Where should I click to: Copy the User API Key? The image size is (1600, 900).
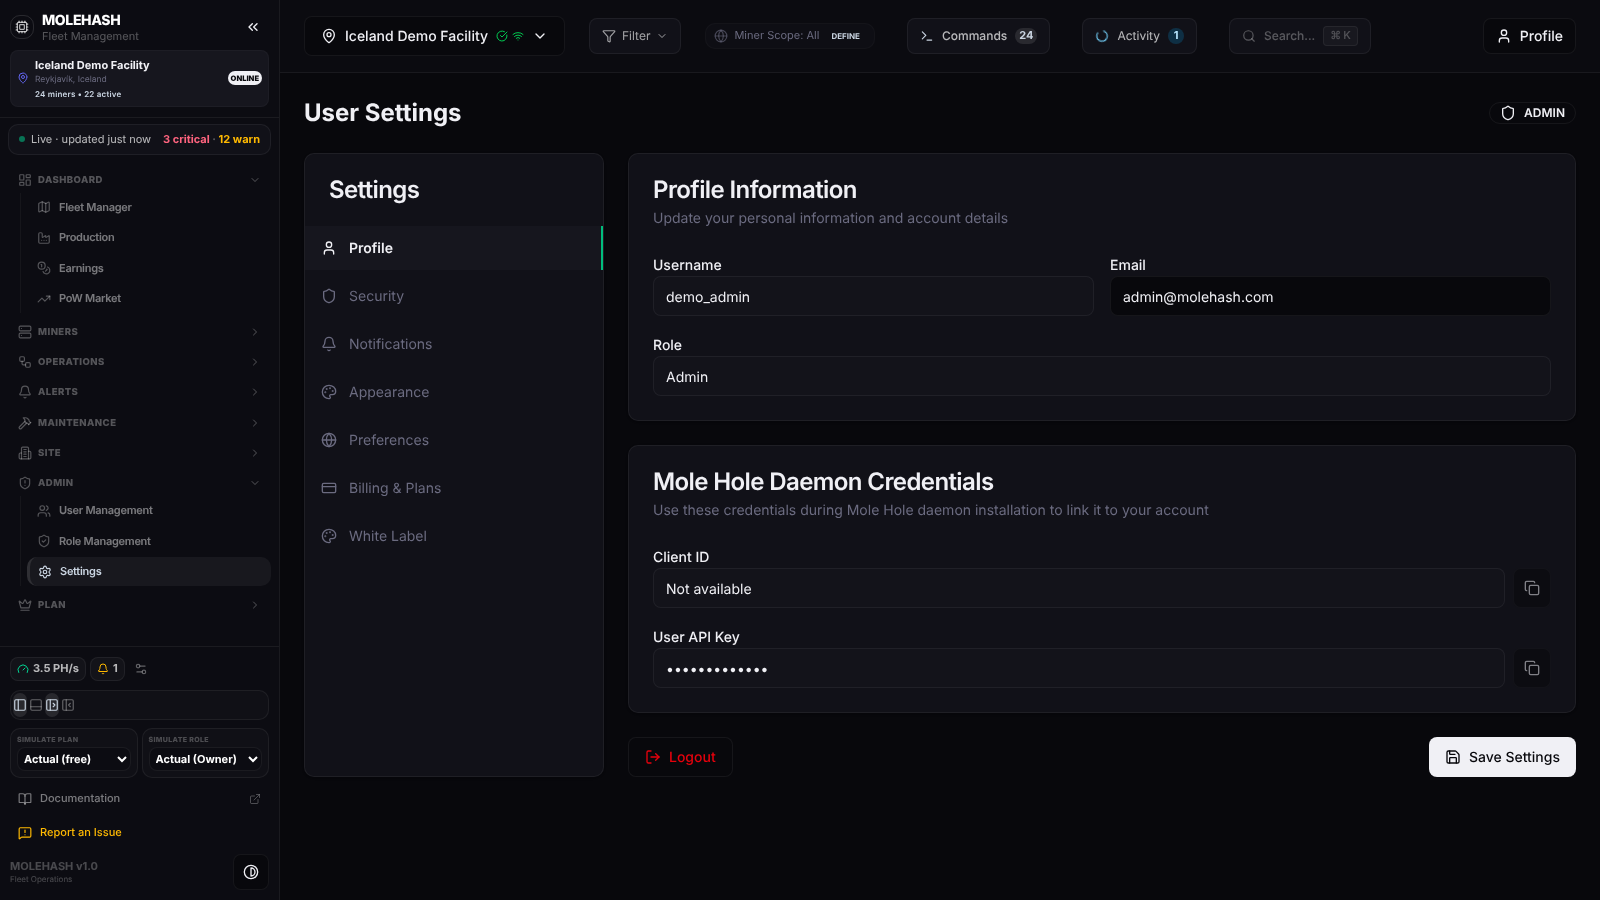1531,668
